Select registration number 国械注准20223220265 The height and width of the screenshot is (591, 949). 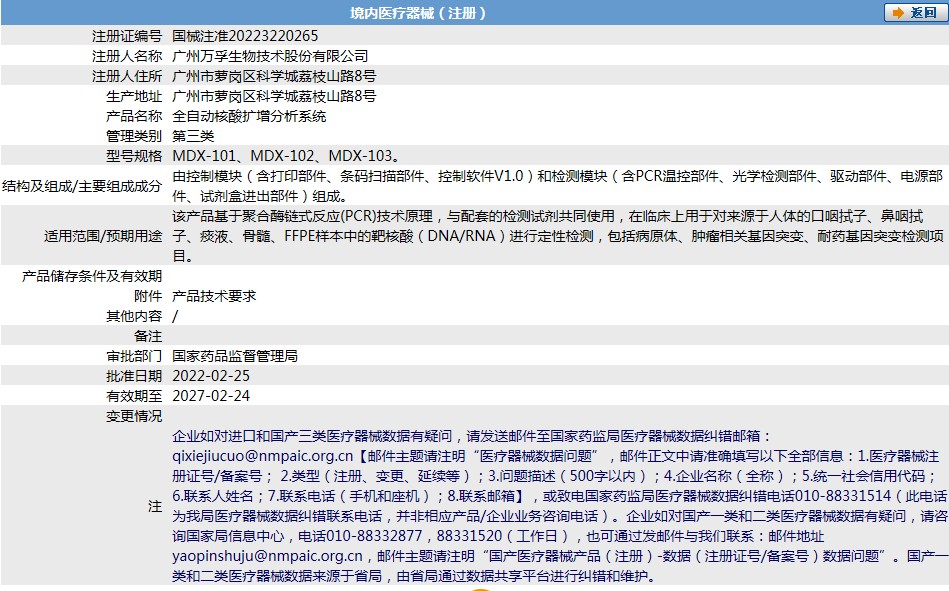[x=245, y=36]
